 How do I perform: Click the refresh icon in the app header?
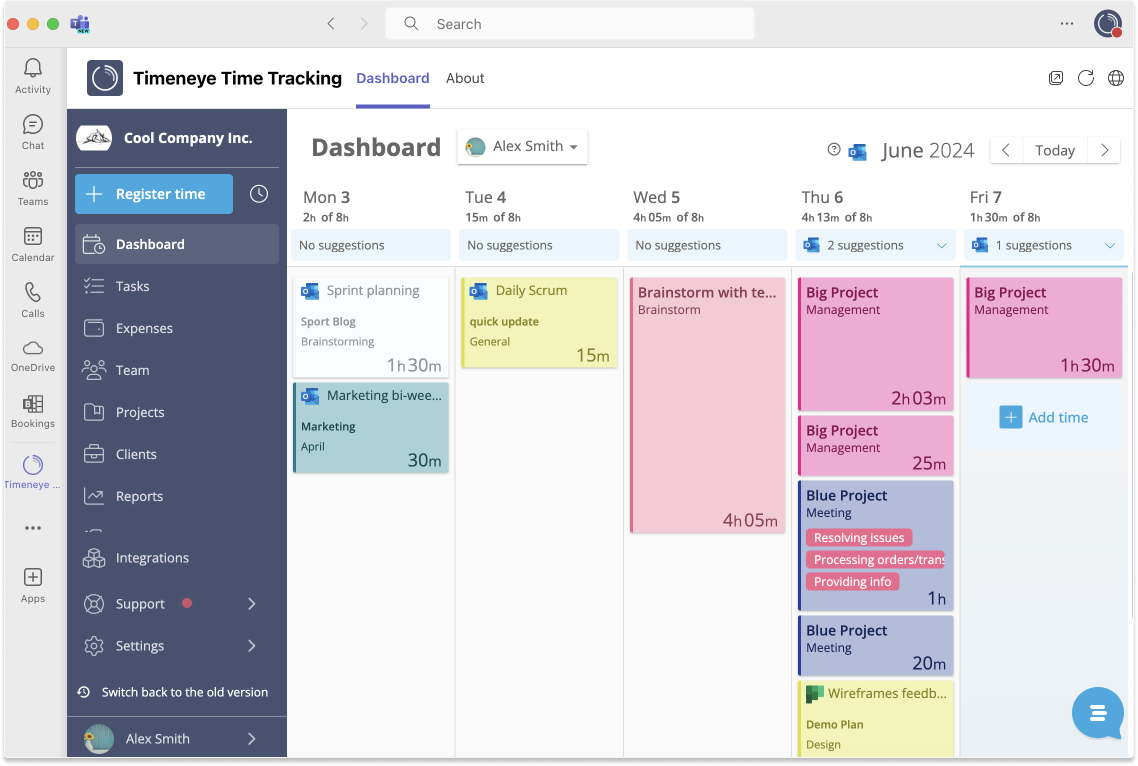(1086, 77)
